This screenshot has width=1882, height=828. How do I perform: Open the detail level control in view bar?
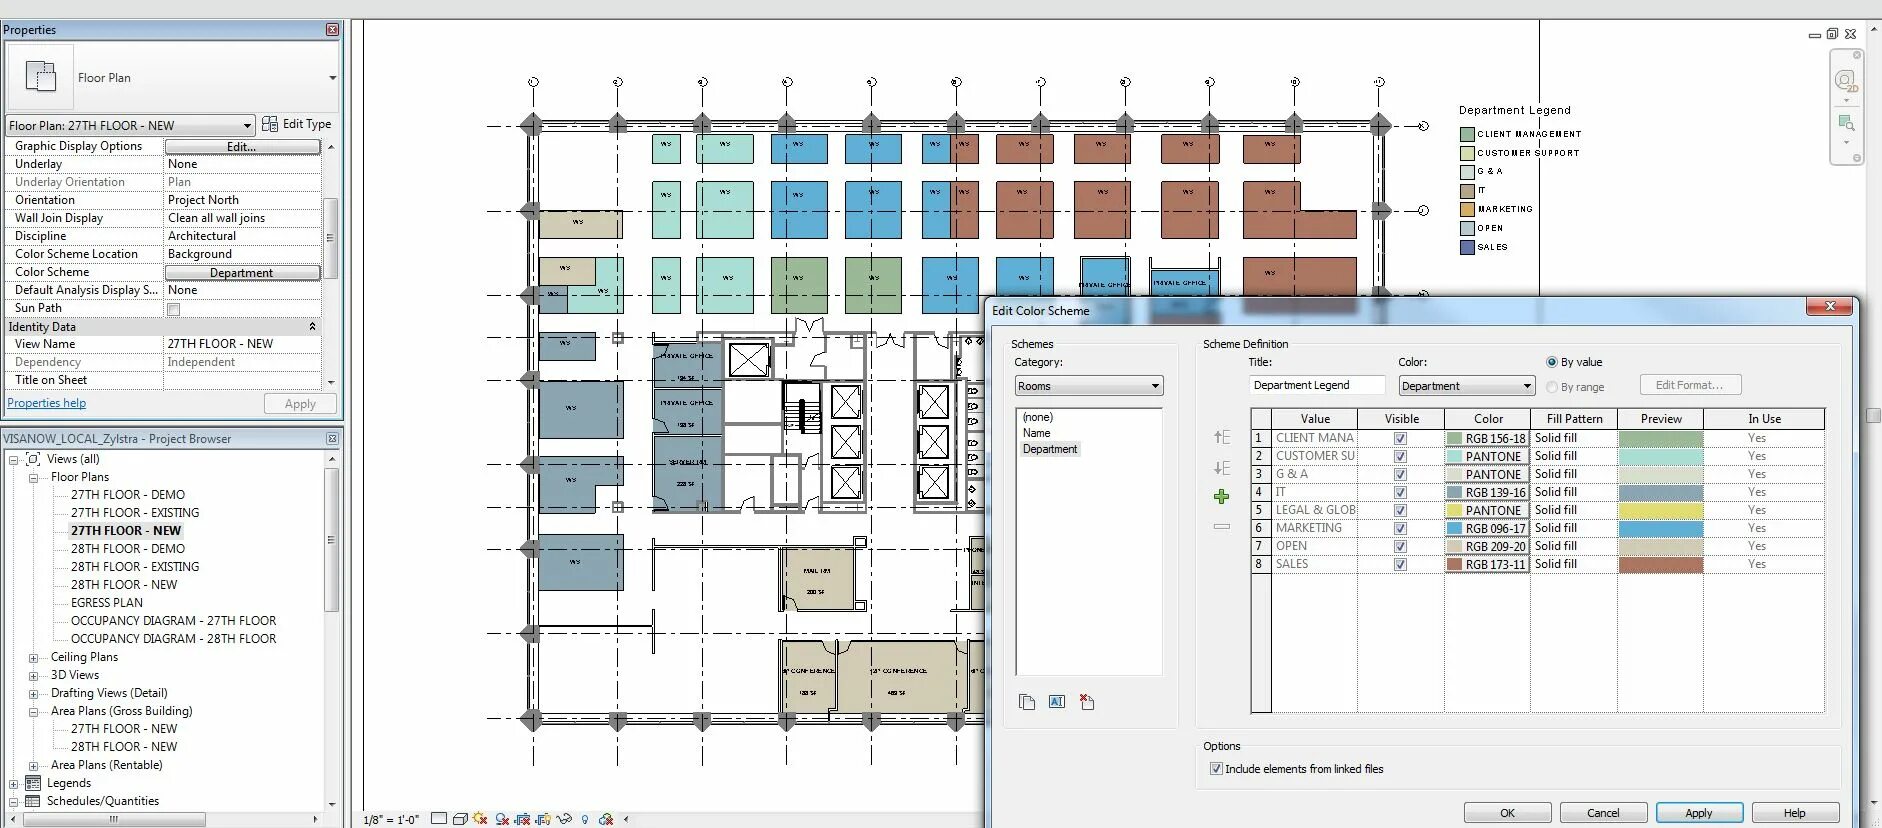[x=439, y=819]
